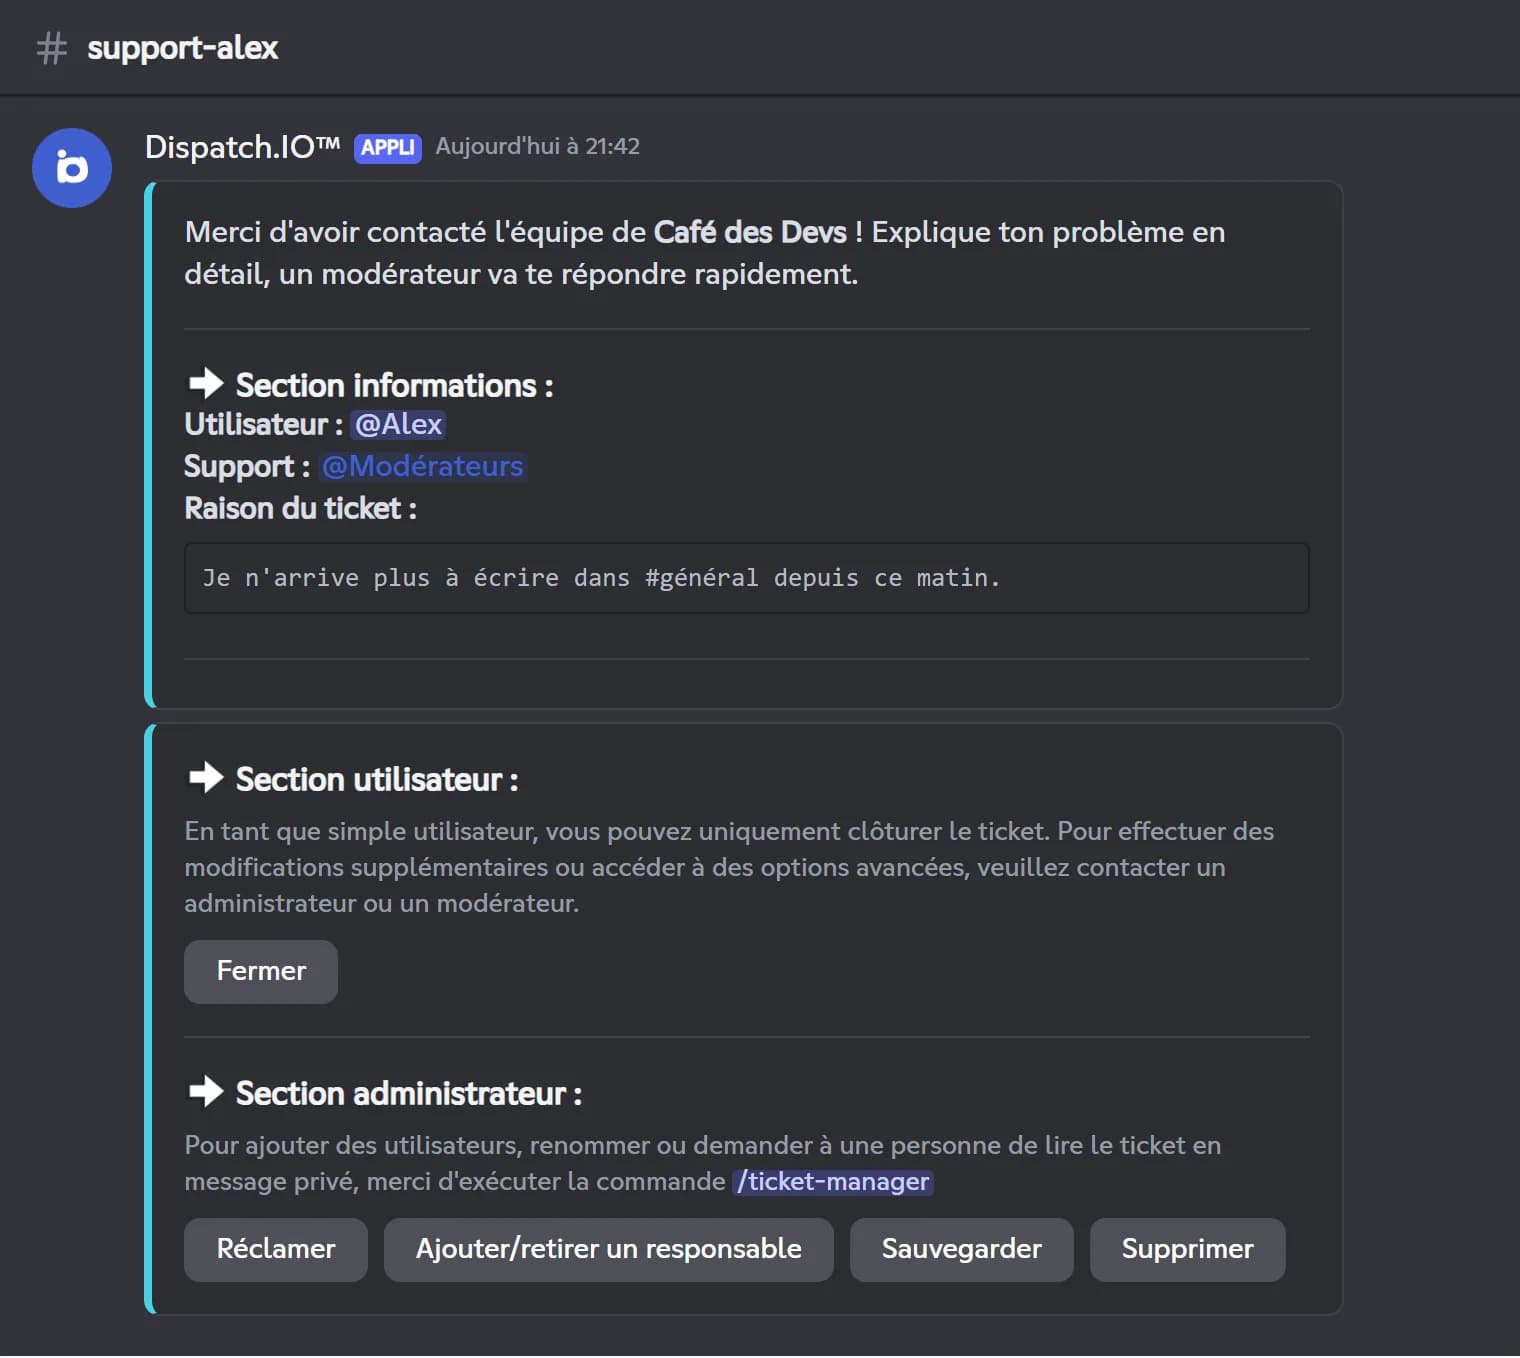This screenshot has height=1358, width=1520.
Task: Open the @Modérateurs role mention
Action: (423, 466)
